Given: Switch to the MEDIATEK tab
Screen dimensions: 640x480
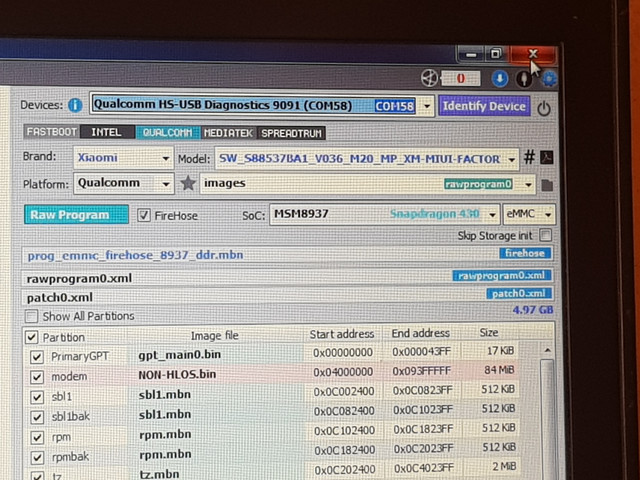Looking at the screenshot, I should (x=229, y=133).
